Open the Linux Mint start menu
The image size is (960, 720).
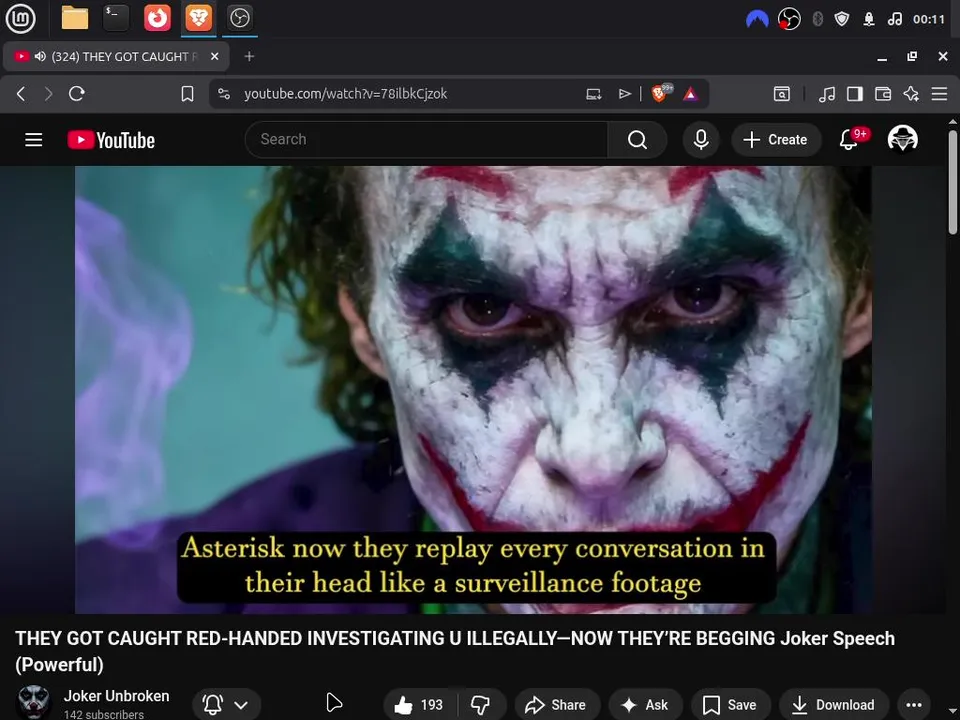(x=20, y=18)
